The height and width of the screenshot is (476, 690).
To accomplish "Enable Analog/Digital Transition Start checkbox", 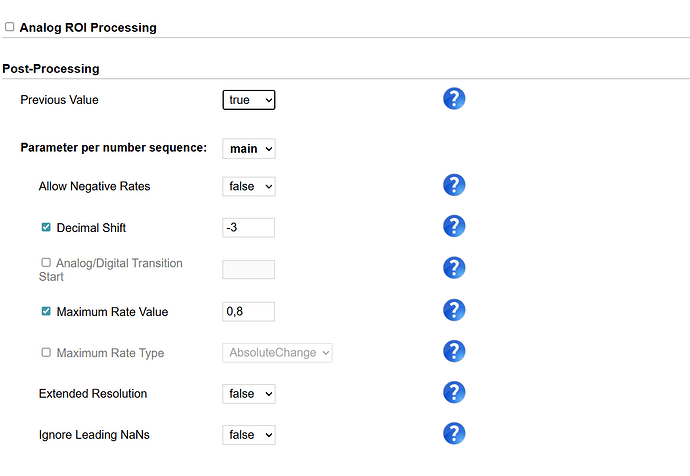I will click(46, 262).
